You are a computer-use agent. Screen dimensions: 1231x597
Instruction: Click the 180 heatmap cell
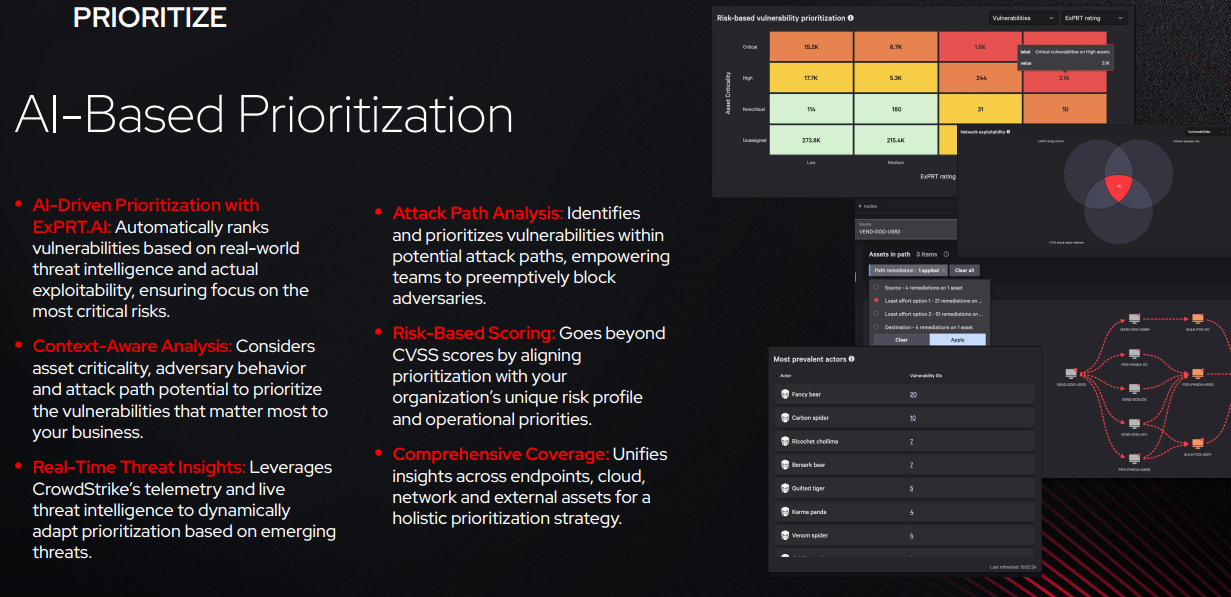895,108
